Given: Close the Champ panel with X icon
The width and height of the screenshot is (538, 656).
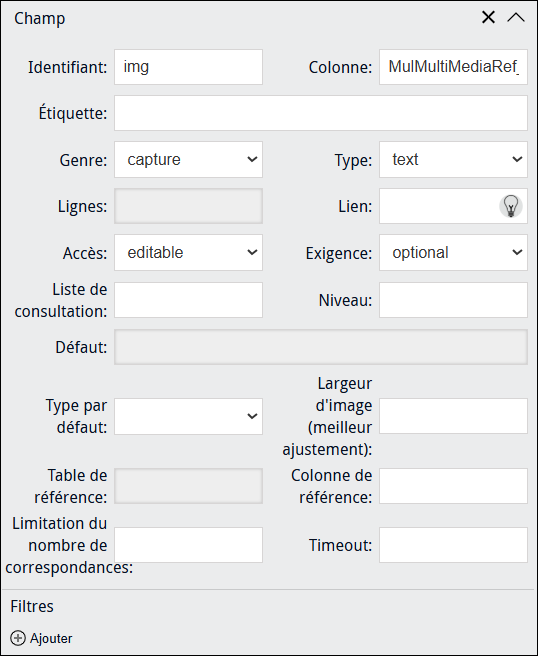Looking at the screenshot, I should [488, 18].
